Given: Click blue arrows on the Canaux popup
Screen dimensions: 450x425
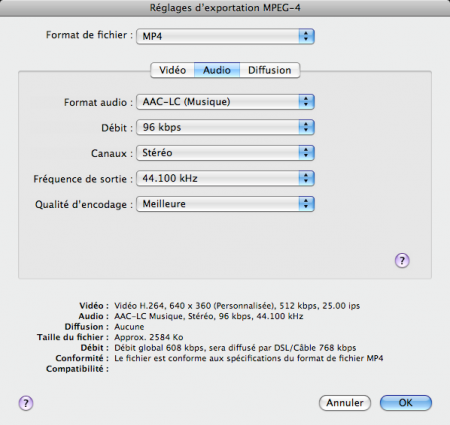Looking at the screenshot, I should tap(306, 153).
